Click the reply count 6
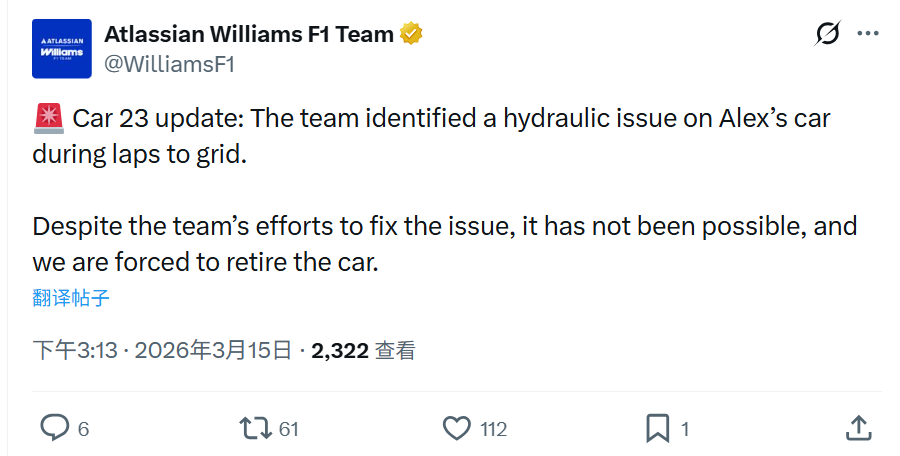This screenshot has height=456, width=900. coord(84,429)
